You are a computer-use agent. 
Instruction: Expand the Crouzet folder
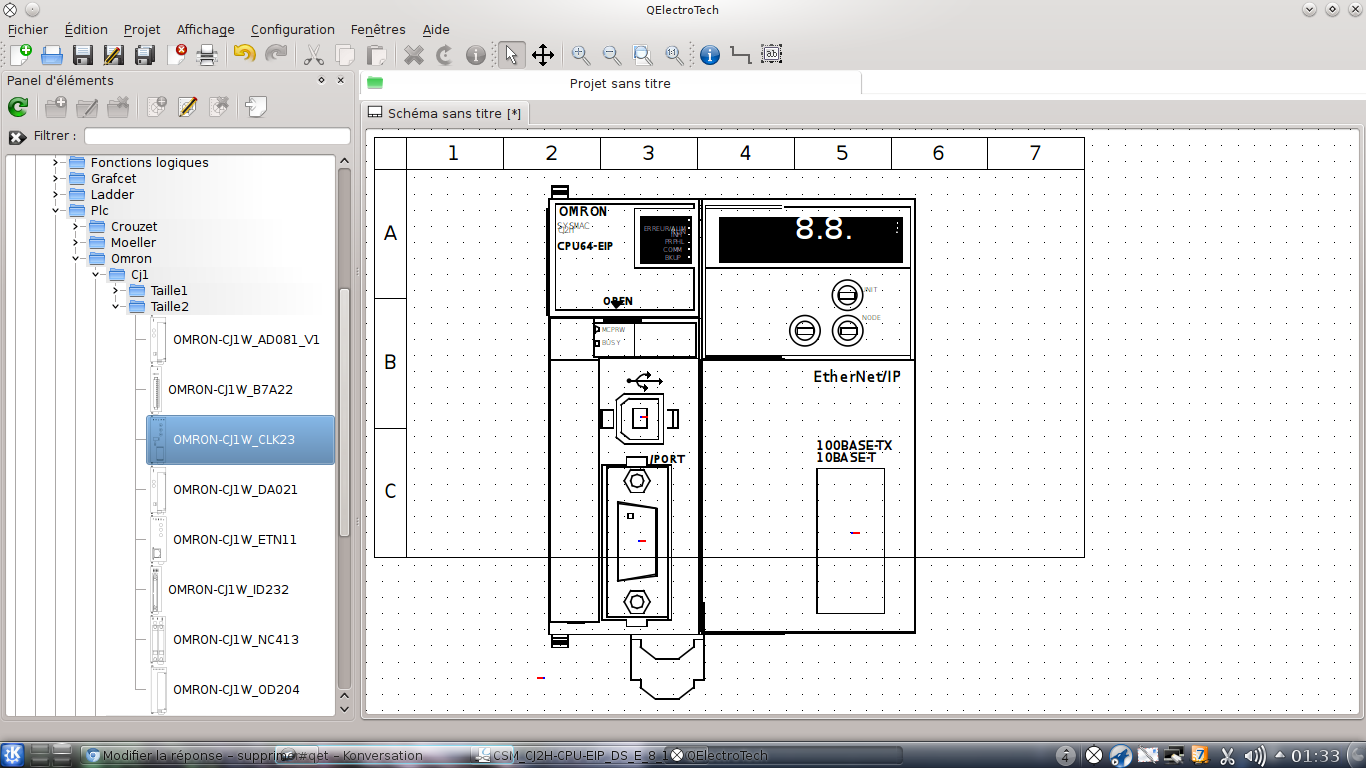tap(75, 226)
